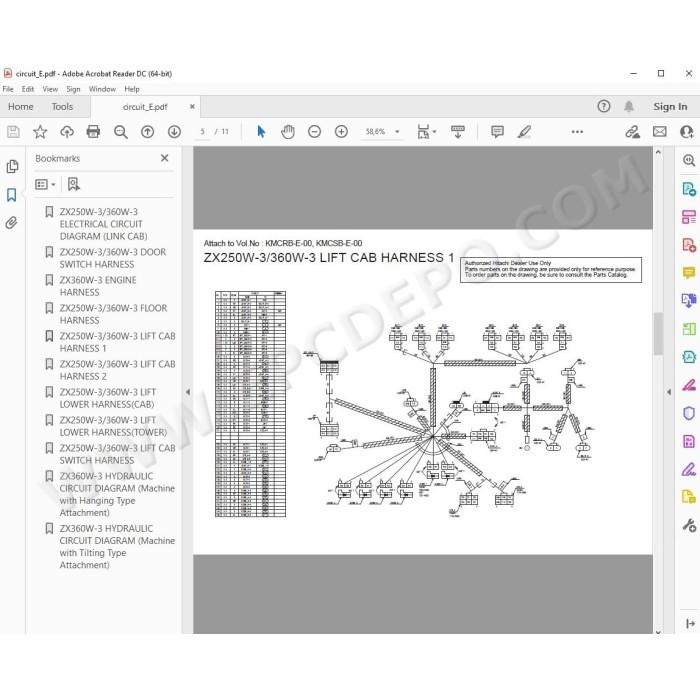The width and height of the screenshot is (700, 700).
Task: Open the Edit menu
Action: pos(28,89)
